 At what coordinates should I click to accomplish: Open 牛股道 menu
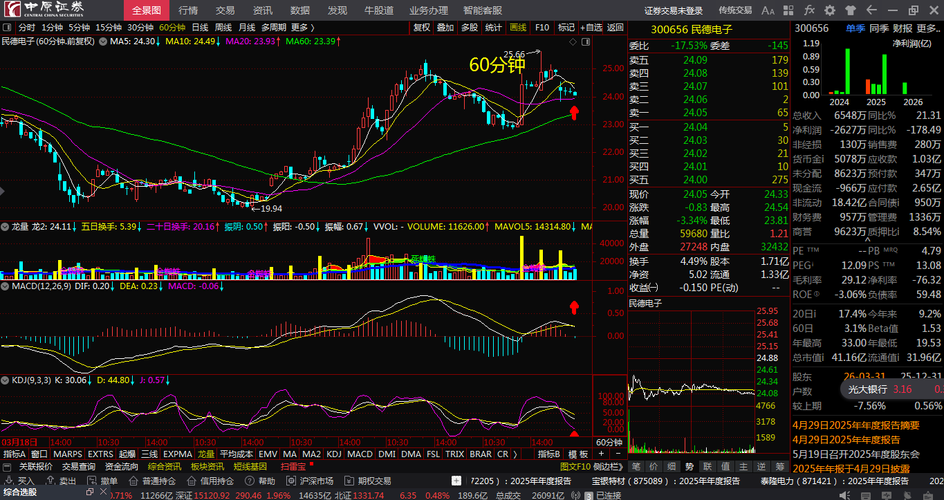tap(379, 10)
